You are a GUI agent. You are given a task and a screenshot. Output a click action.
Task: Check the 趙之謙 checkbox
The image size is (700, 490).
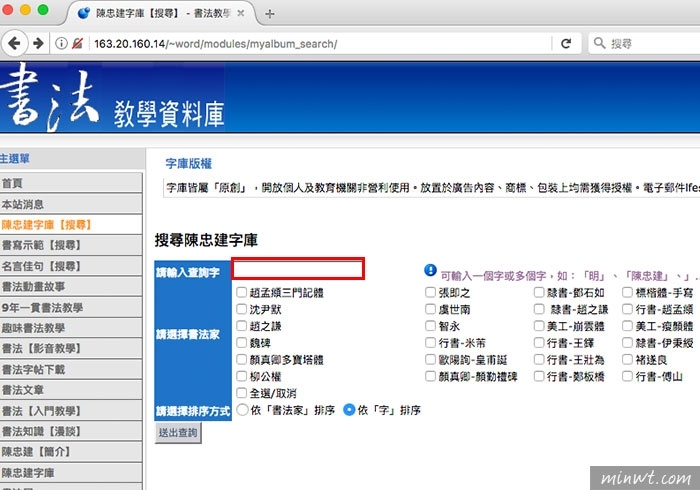tap(242, 326)
